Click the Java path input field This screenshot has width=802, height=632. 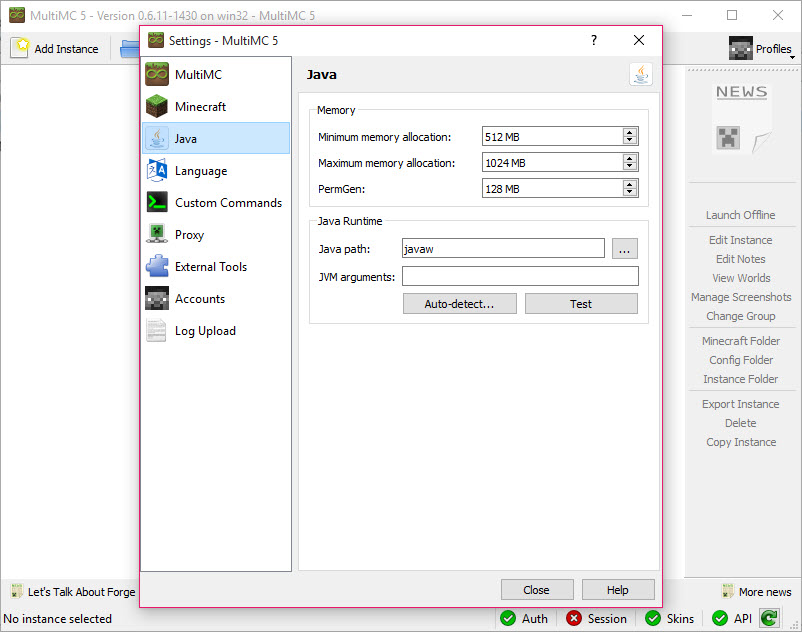(x=503, y=249)
